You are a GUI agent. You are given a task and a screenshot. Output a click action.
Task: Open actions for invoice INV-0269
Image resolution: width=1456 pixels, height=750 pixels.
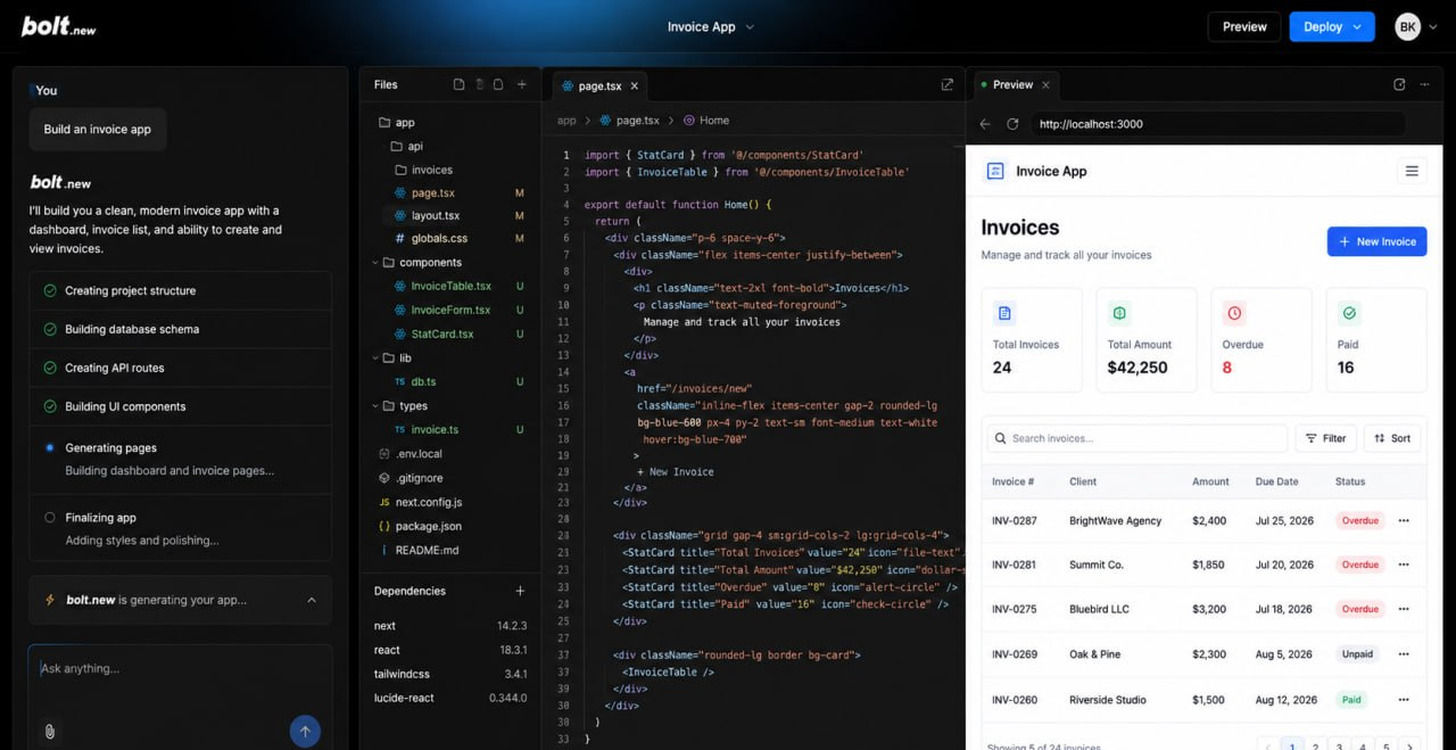[x=1404, y=654]
